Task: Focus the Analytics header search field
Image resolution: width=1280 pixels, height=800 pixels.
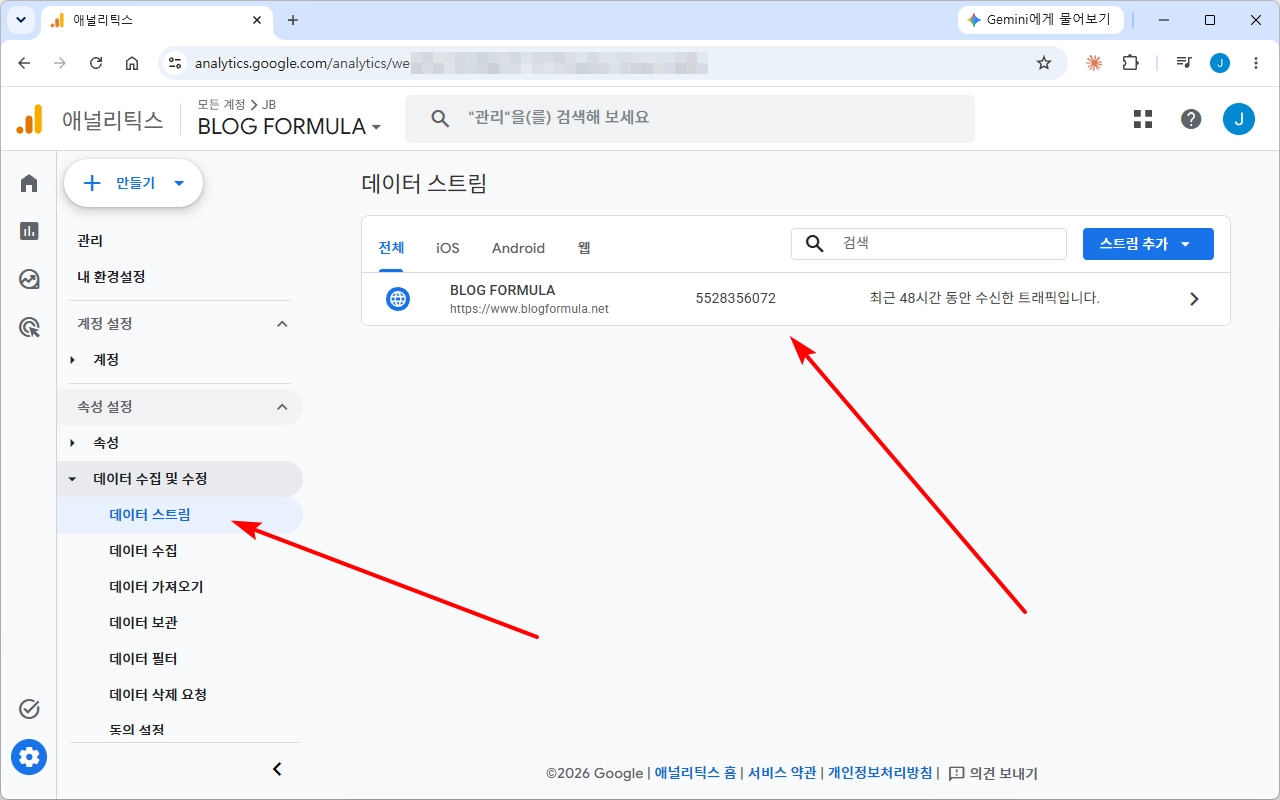Action: (x=690, y=118)
